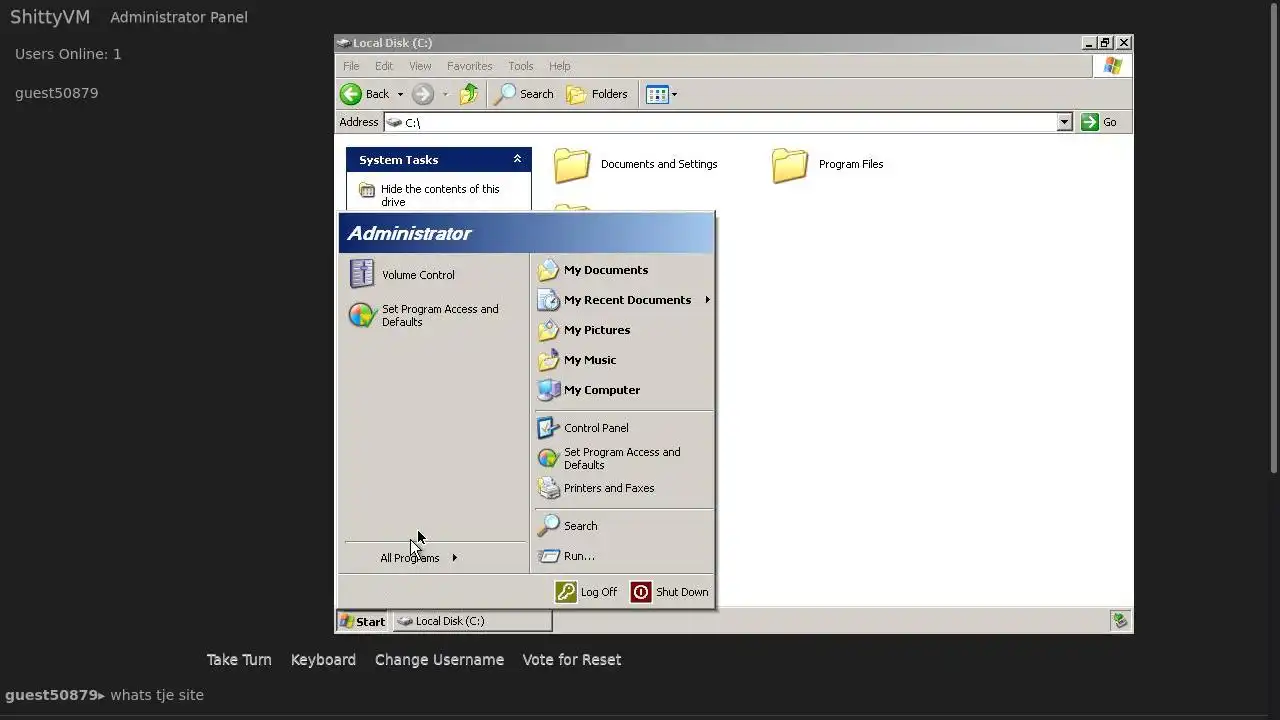1280x720 pixels.
Task: Click the Log Off button
Action: [587, 592]
